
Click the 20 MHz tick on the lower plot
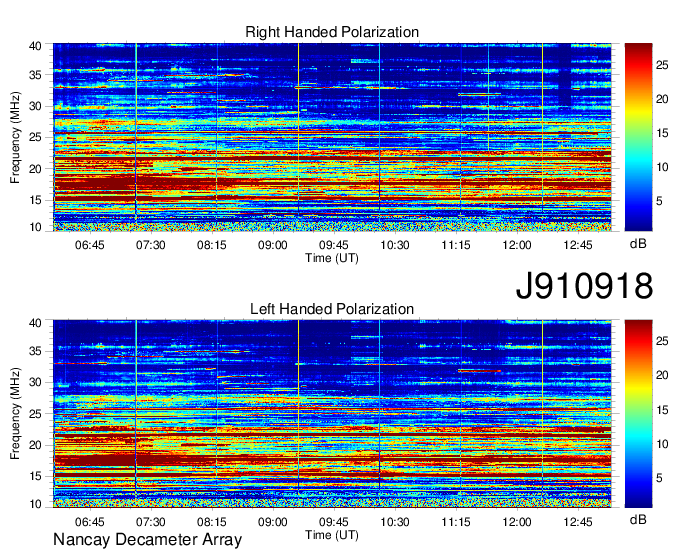[x=35, y=445]
